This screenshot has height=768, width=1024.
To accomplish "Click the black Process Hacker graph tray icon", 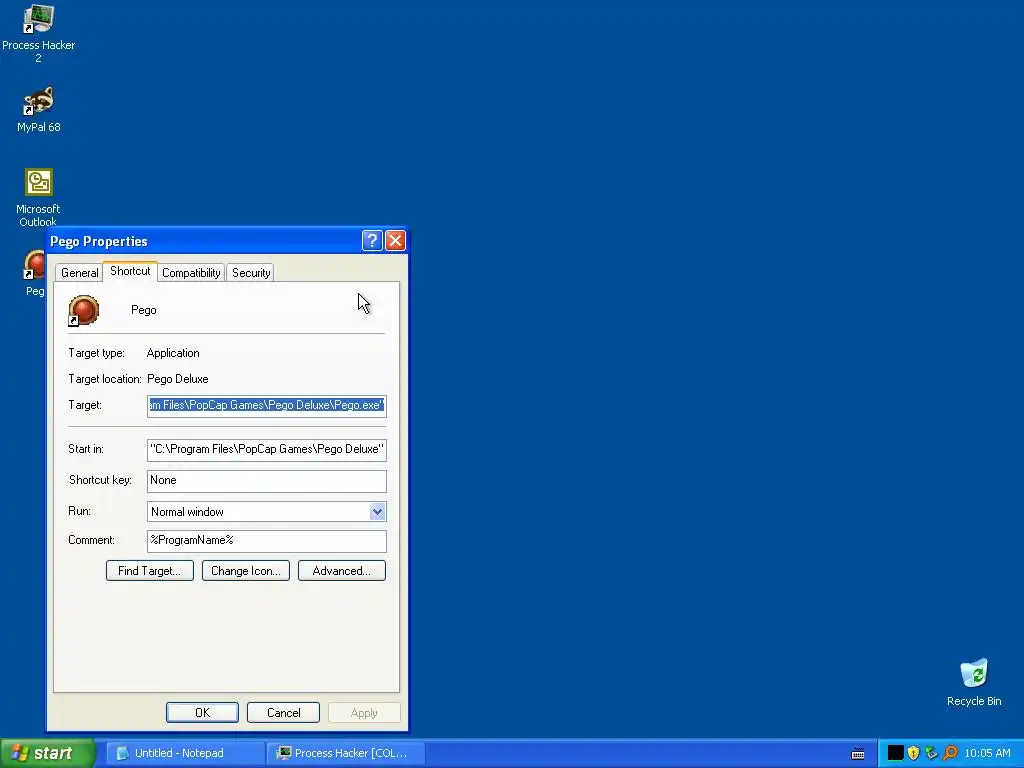I will 895,753.
